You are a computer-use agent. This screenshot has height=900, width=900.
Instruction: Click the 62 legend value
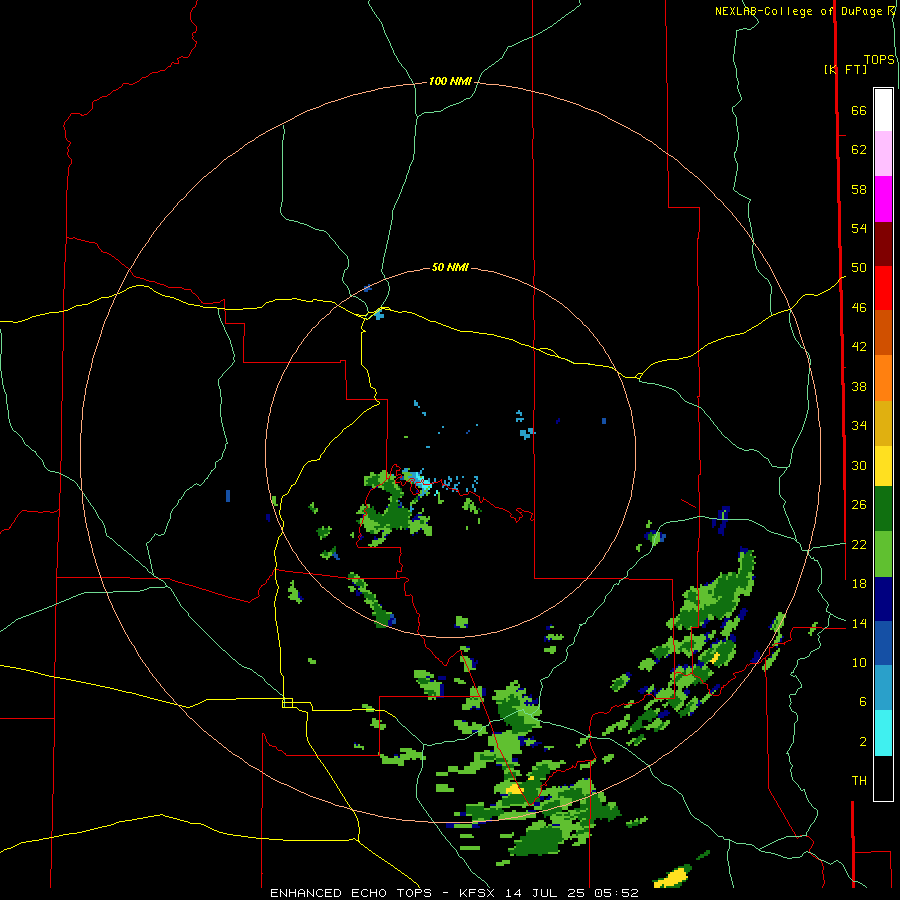click(x=859, y=150)
